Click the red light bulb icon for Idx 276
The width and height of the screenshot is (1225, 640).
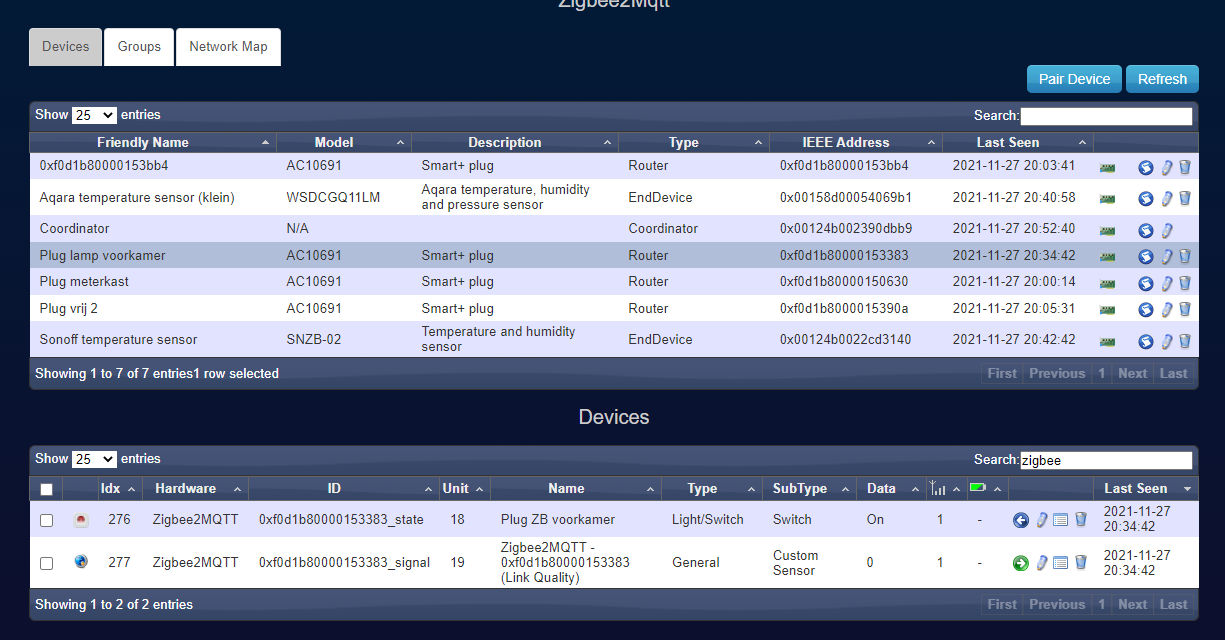click(81, 520)
